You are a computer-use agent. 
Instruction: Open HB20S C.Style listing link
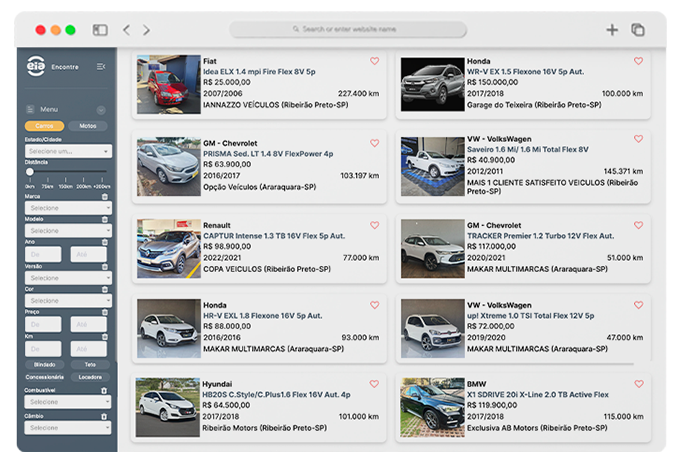coord(276,395)
